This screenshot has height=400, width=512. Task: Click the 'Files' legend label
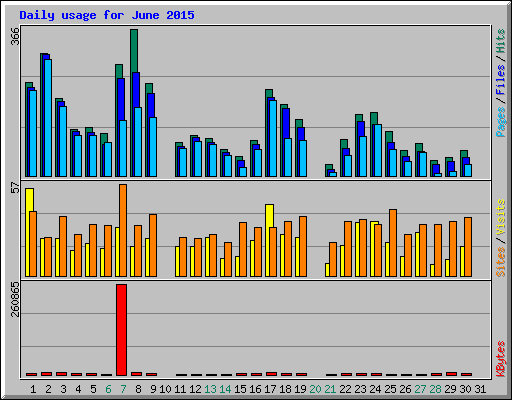pos(501,79)
